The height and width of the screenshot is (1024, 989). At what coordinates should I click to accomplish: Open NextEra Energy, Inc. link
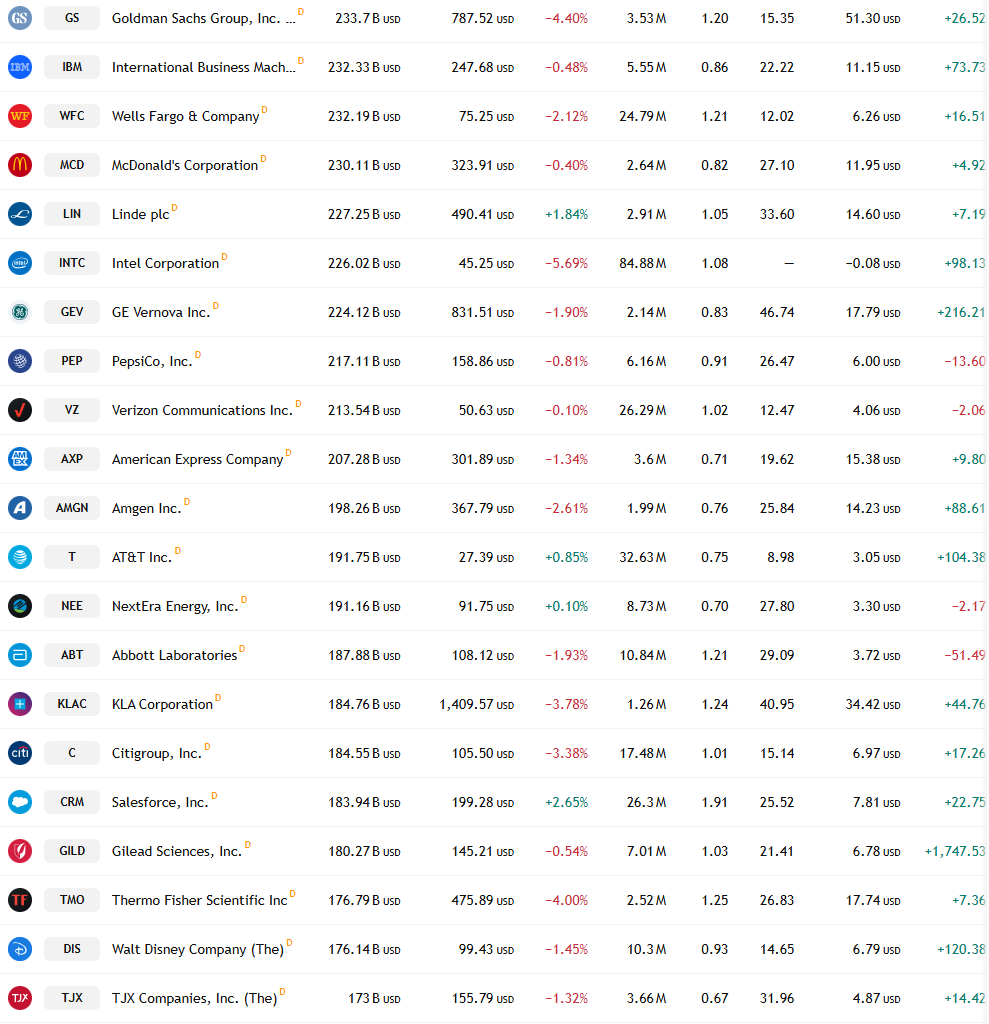[175, 606]
